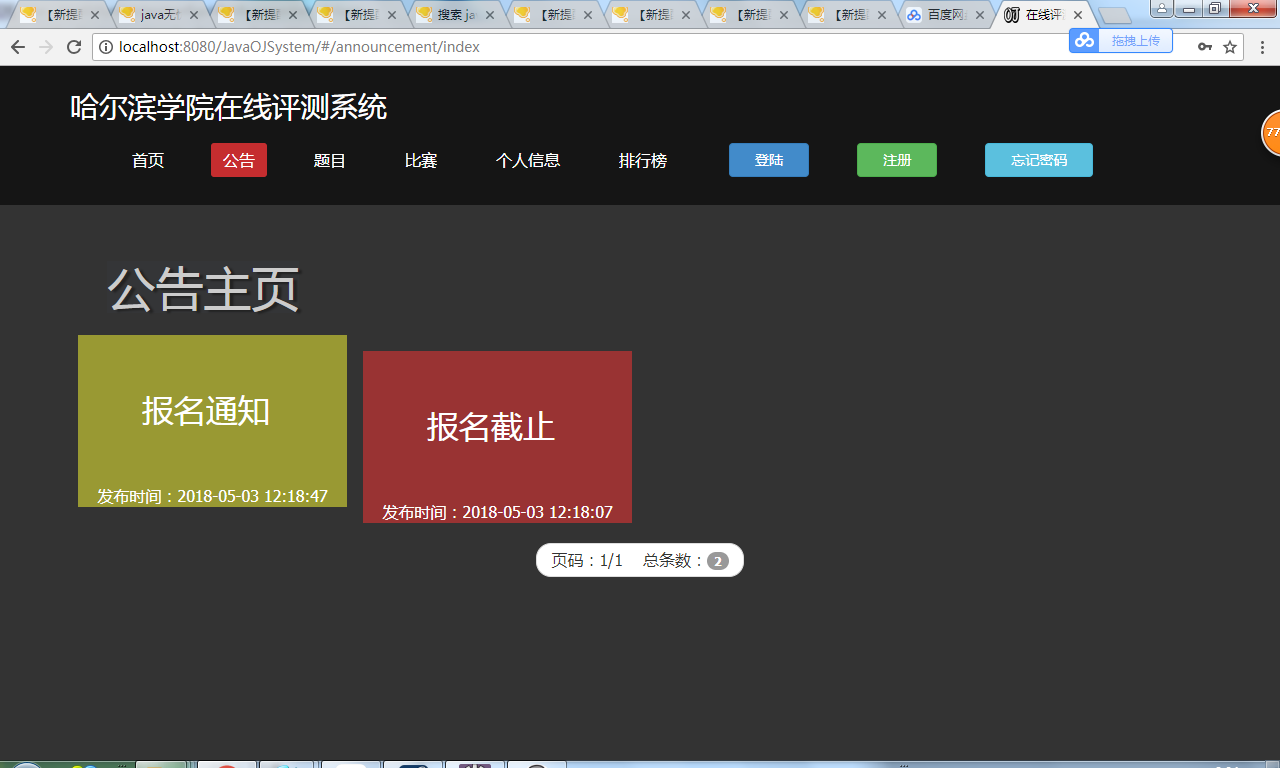This screenshot has height=768, width=1280.
Task: Open the 首页 navigation item
Action: (x=147, y=160)
